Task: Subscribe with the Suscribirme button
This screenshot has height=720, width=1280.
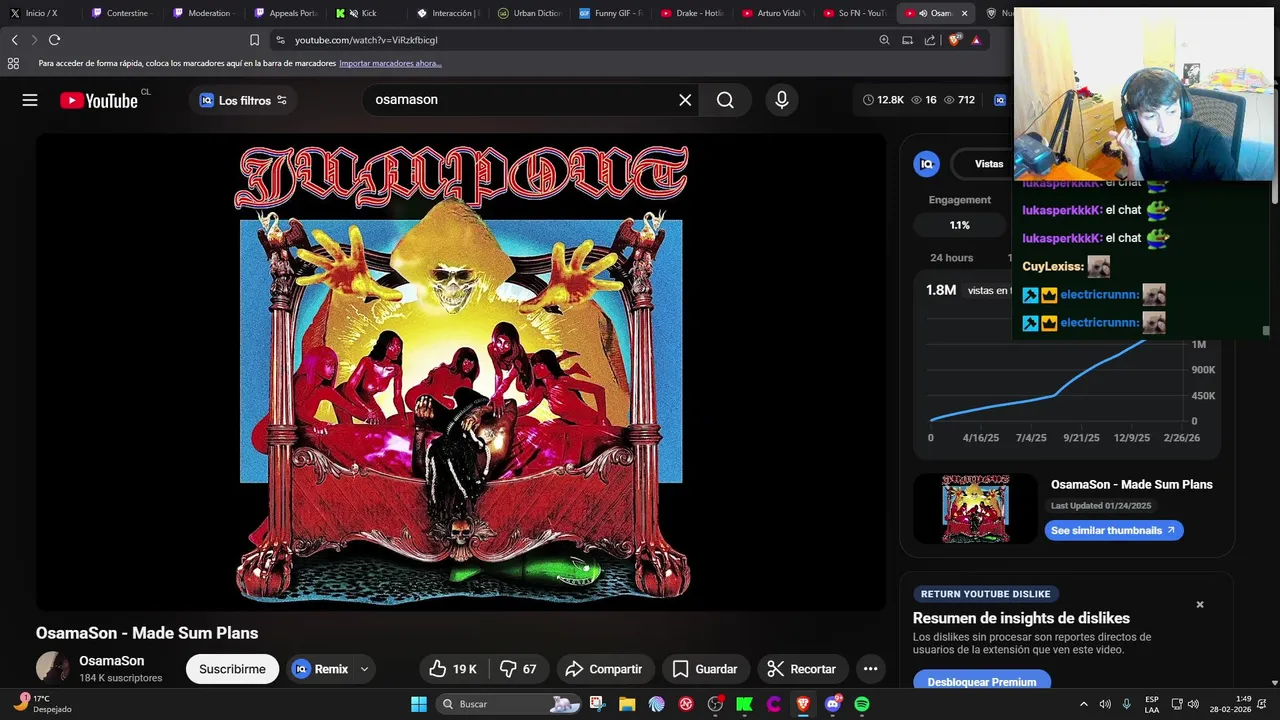Action: (x=232, y=669)
